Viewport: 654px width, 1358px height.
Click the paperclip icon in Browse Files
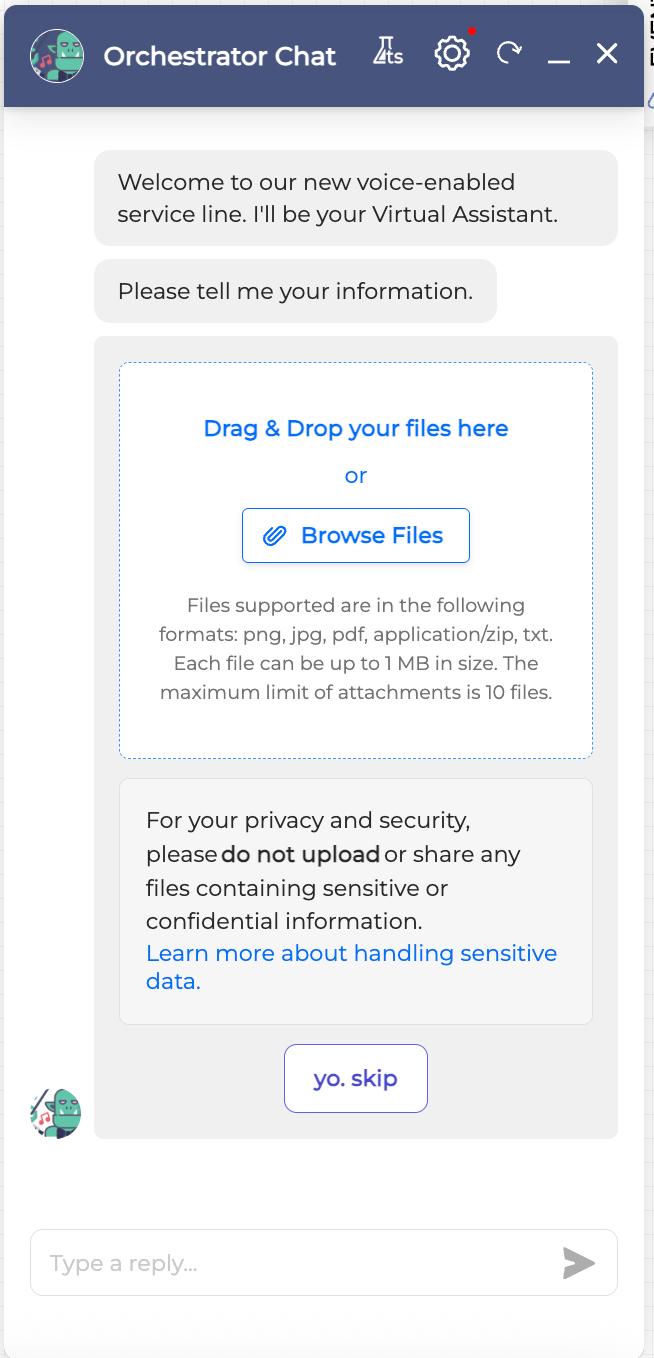pyautogui.click(x=275, y=536)
